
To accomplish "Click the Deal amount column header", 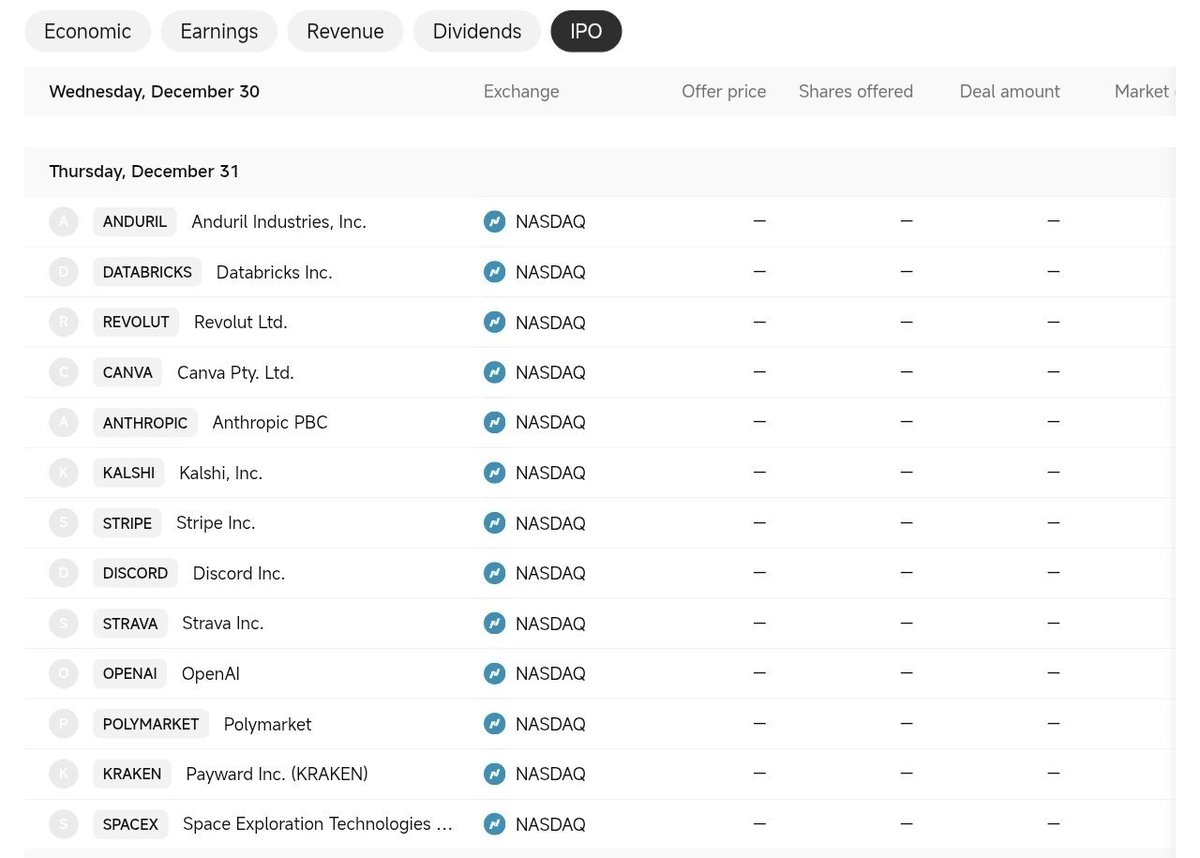I will [x=1010, y=91].
